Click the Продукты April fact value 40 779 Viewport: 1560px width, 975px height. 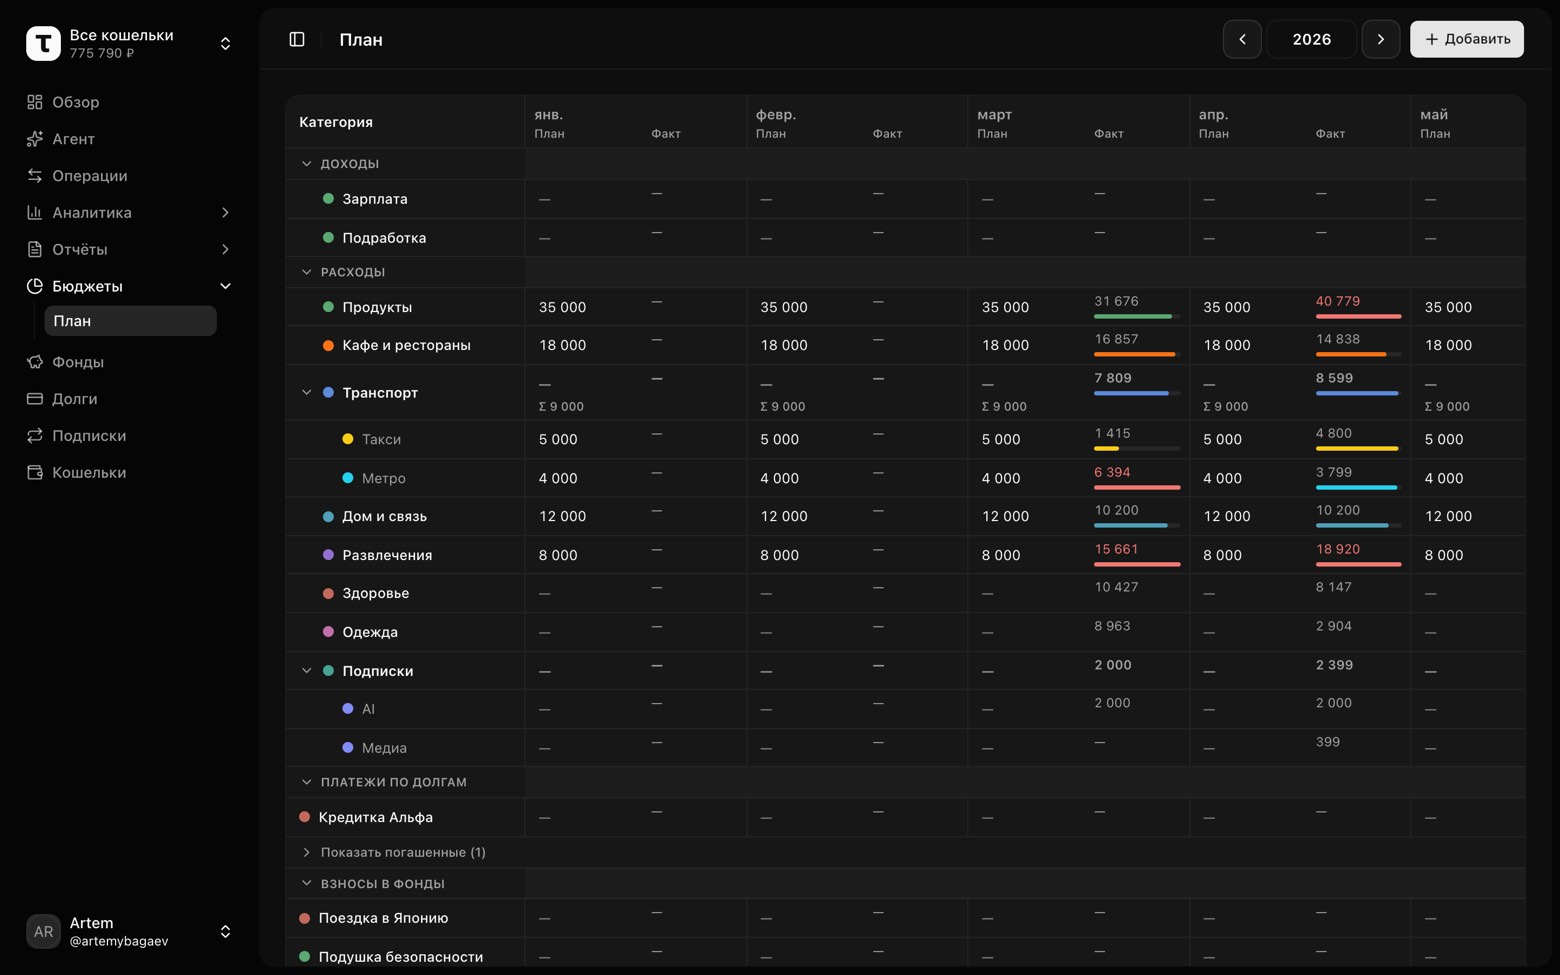[1338, 301]
